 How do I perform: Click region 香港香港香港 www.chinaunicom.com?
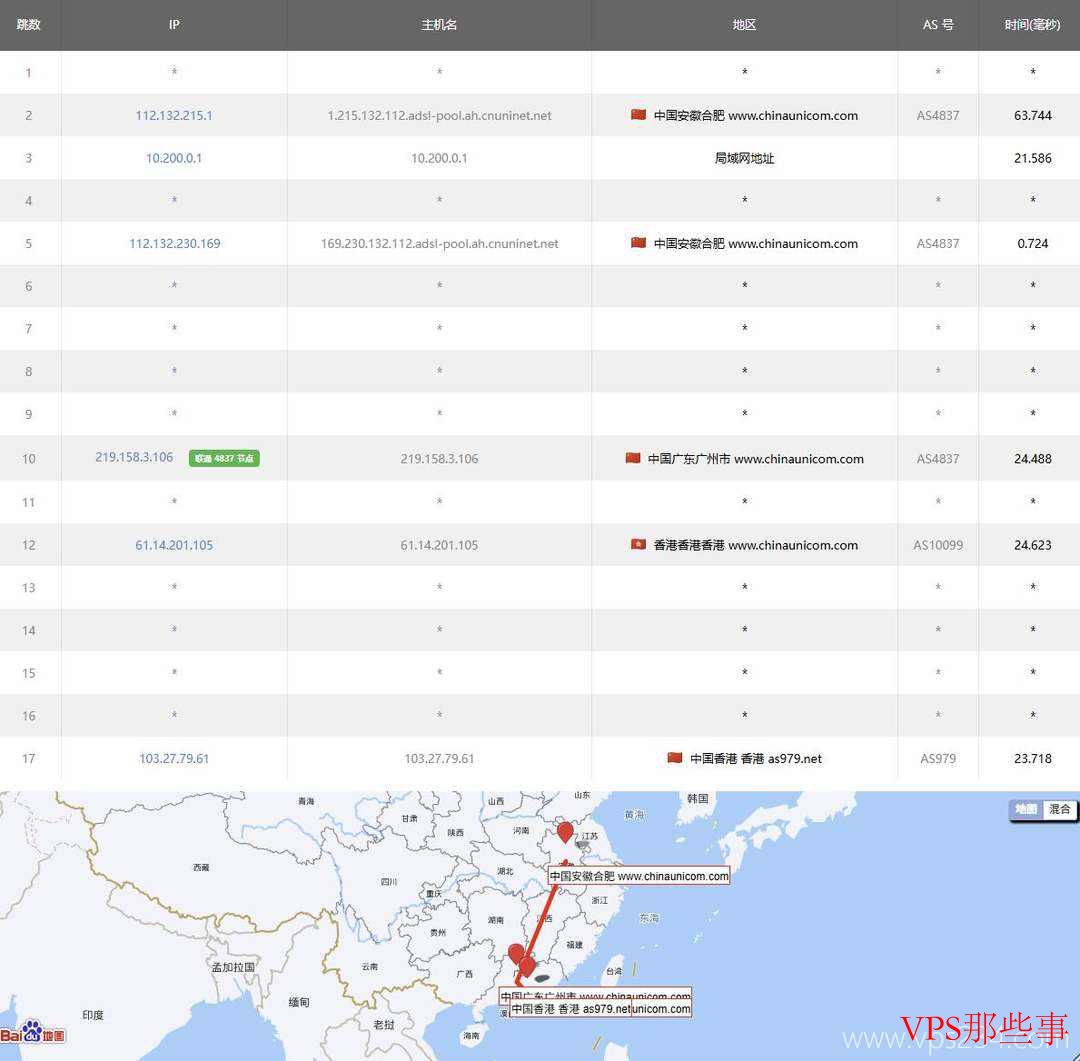[755, 545]
